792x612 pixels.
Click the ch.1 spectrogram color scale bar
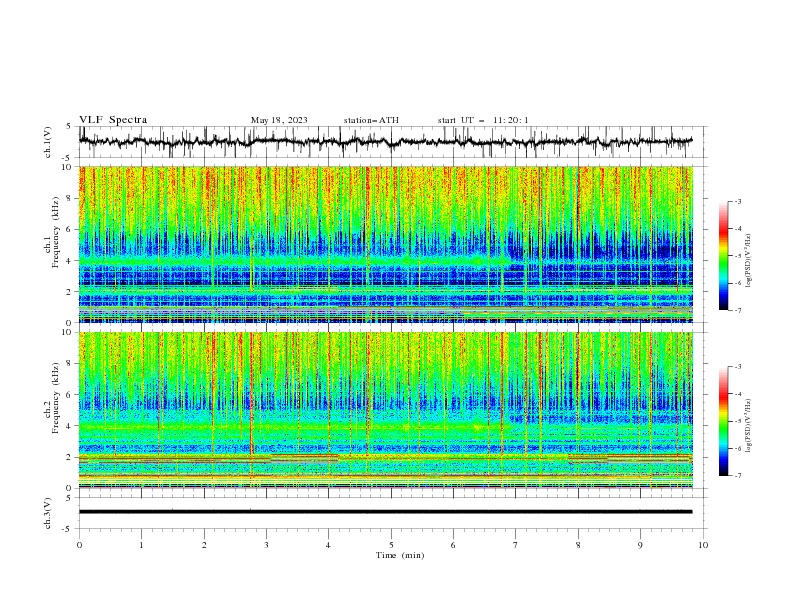pyautogui.click(x=724, y=255)
